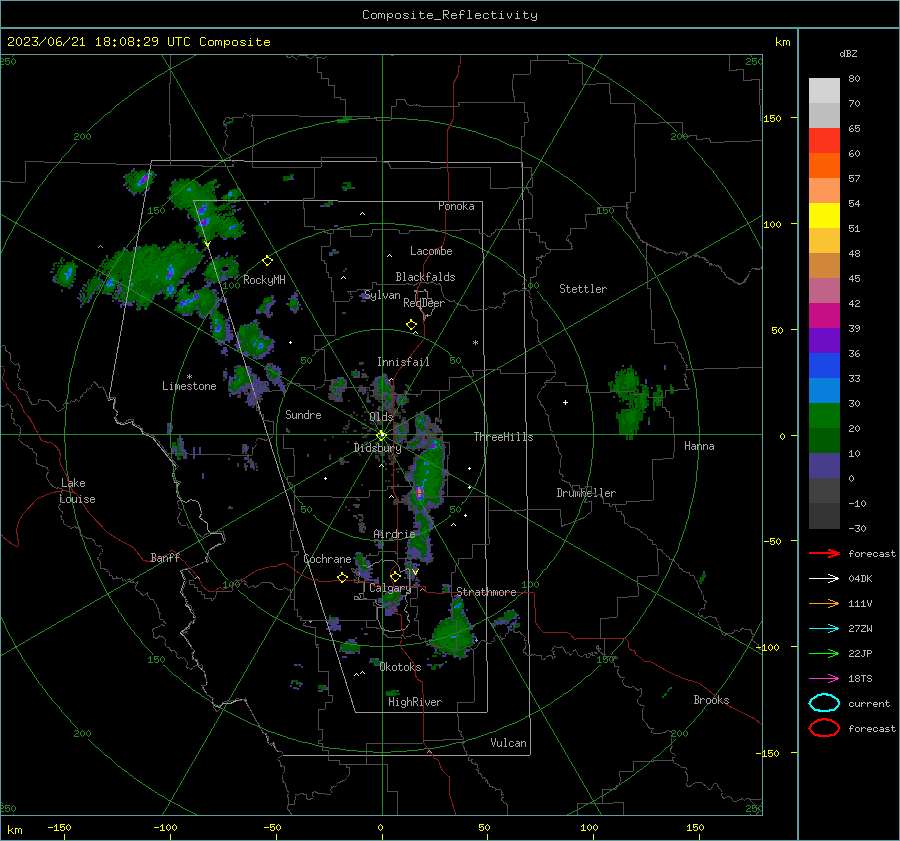Click the yellow diamond marker near RockyMH

pyautogui.click(x=267, y=261)
